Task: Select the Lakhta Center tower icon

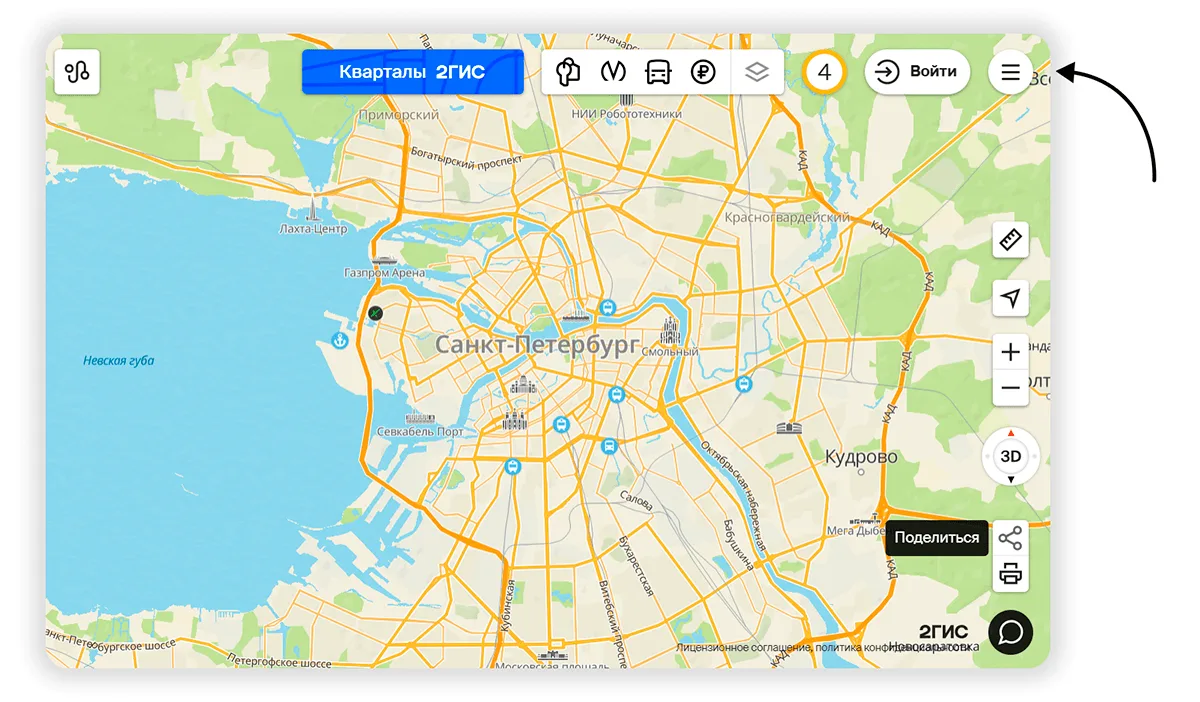Action: pos(313,209)
